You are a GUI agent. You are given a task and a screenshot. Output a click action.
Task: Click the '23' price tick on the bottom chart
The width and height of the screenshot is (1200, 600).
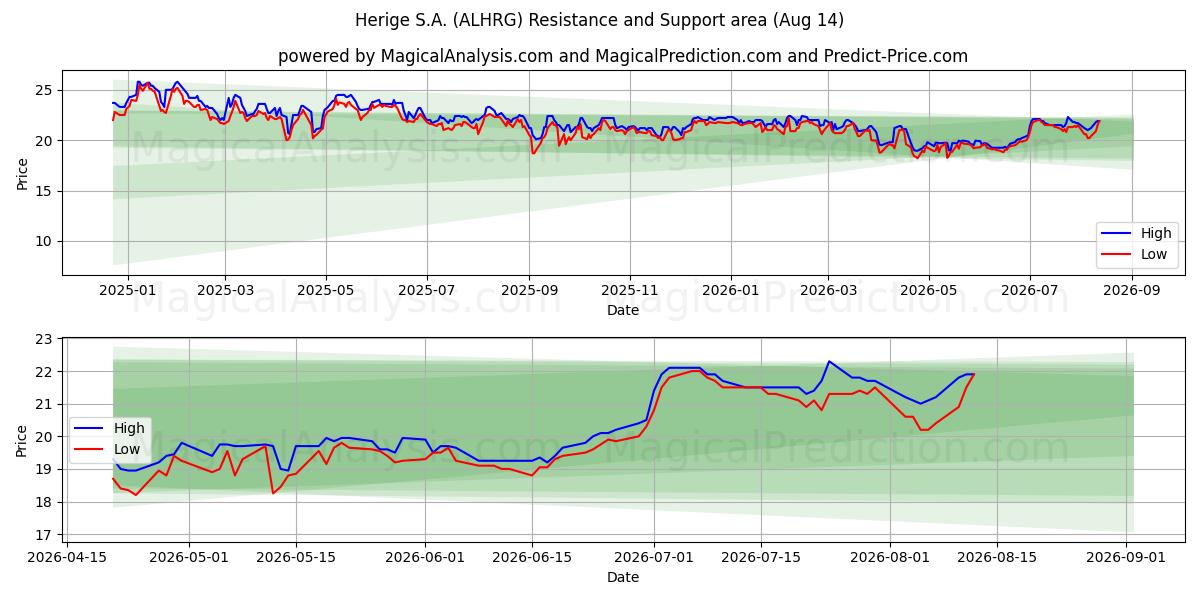tap(45, 339)
